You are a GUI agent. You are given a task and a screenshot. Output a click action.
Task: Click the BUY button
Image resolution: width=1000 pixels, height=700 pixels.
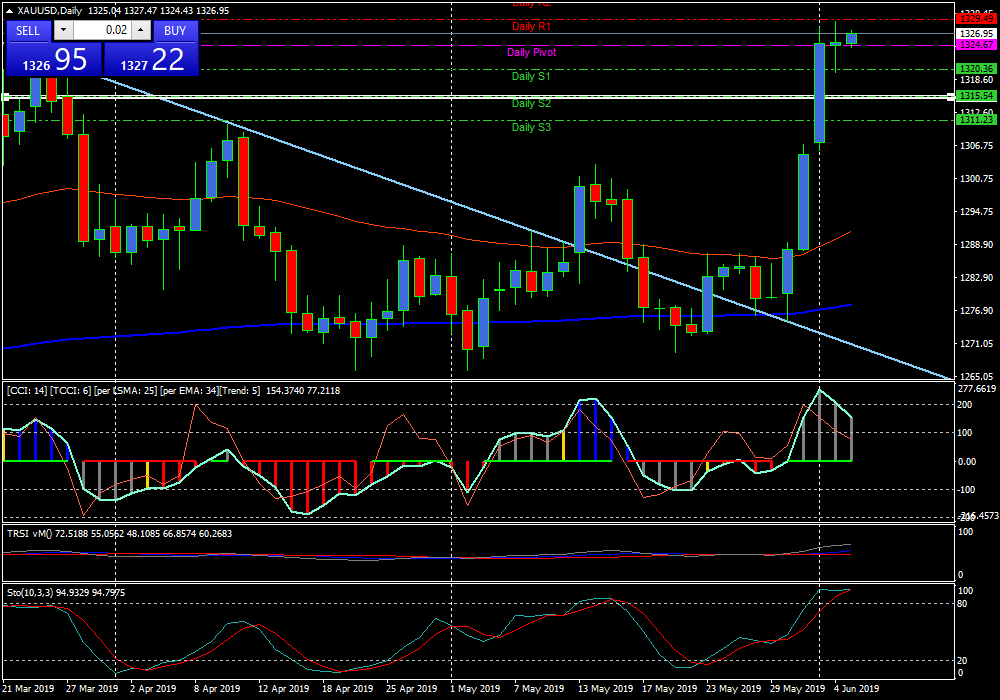(x=175, y=30)
